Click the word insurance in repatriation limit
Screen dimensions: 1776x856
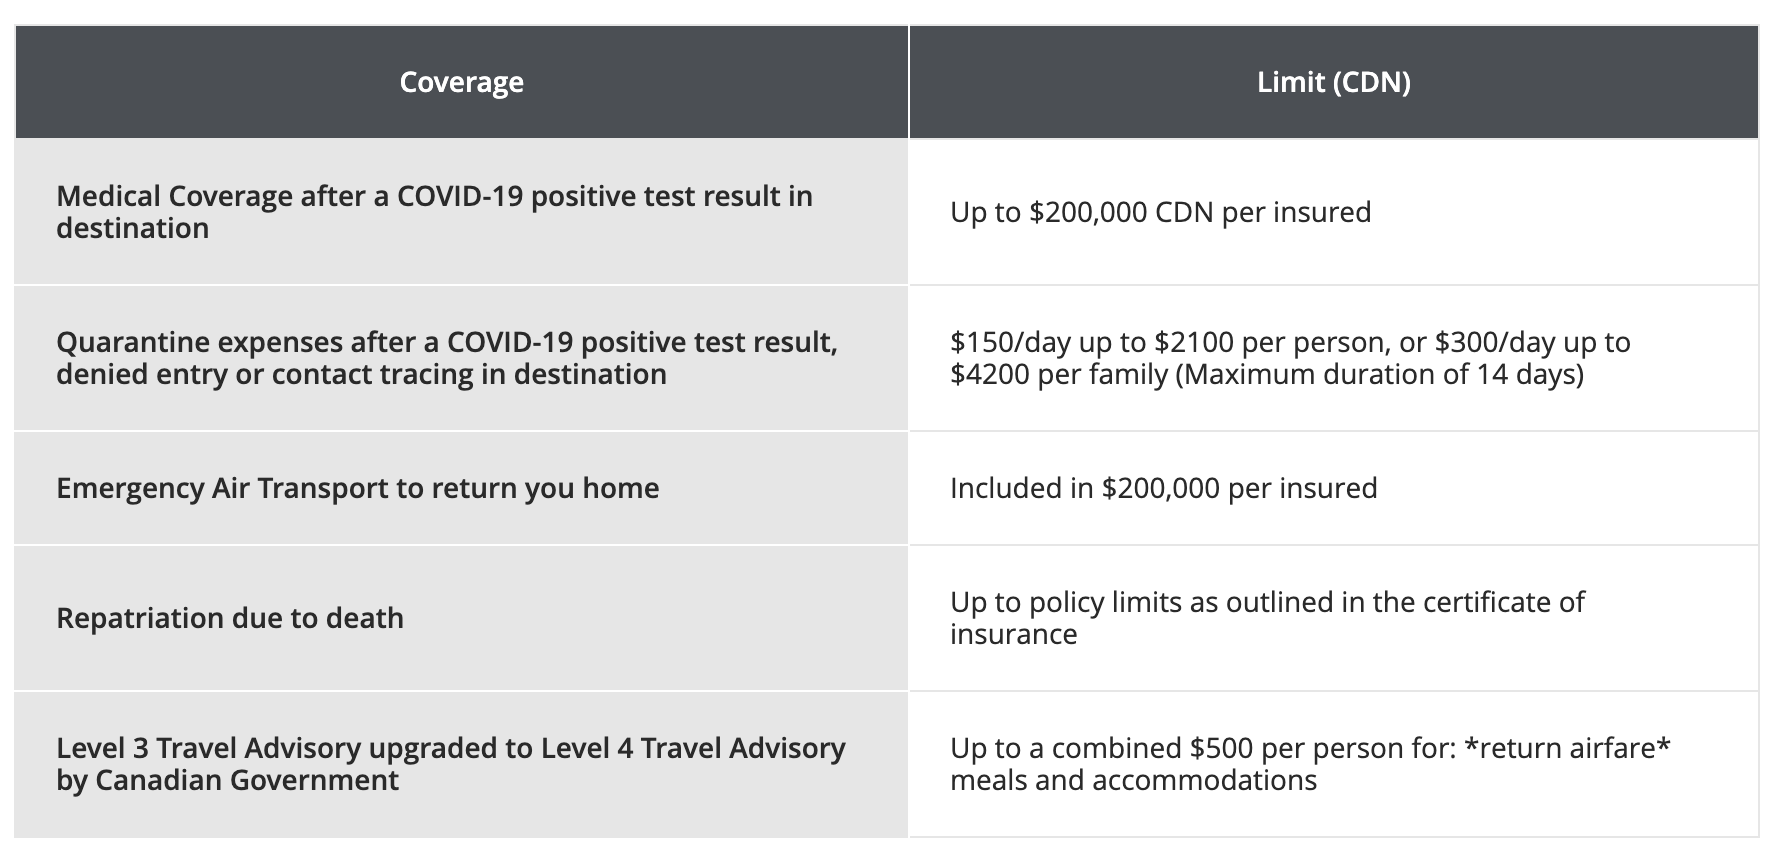[1013, 634]
